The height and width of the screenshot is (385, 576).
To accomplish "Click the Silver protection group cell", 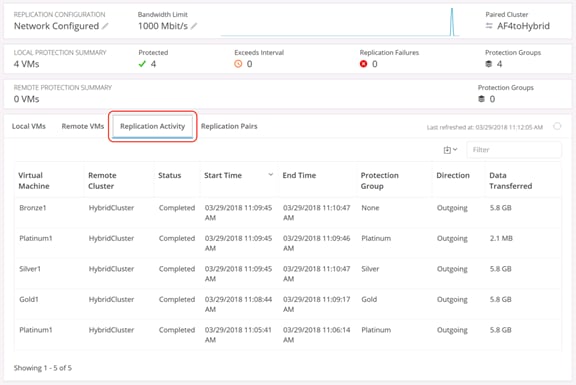I will [x=370, y=269].
